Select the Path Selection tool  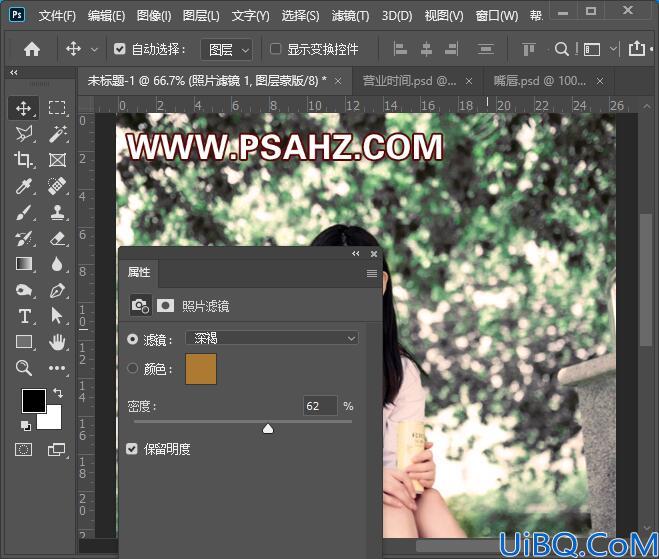click(x=57, y=316)
